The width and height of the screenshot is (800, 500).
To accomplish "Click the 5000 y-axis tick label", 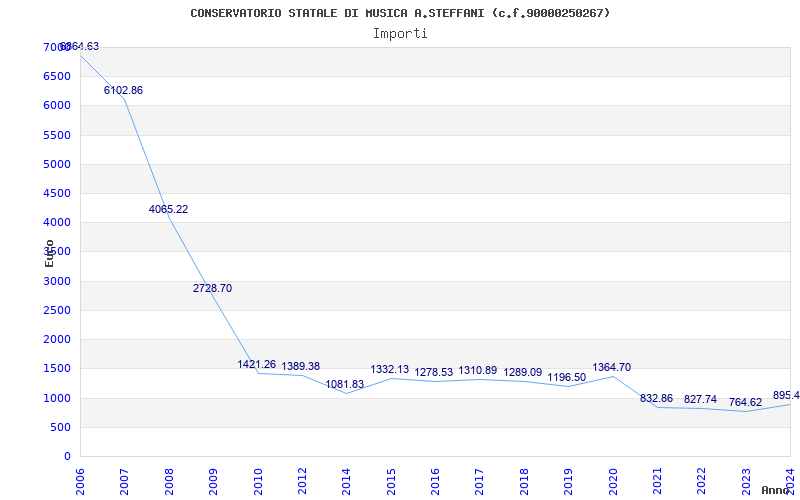I will click(x=57, y=164).
